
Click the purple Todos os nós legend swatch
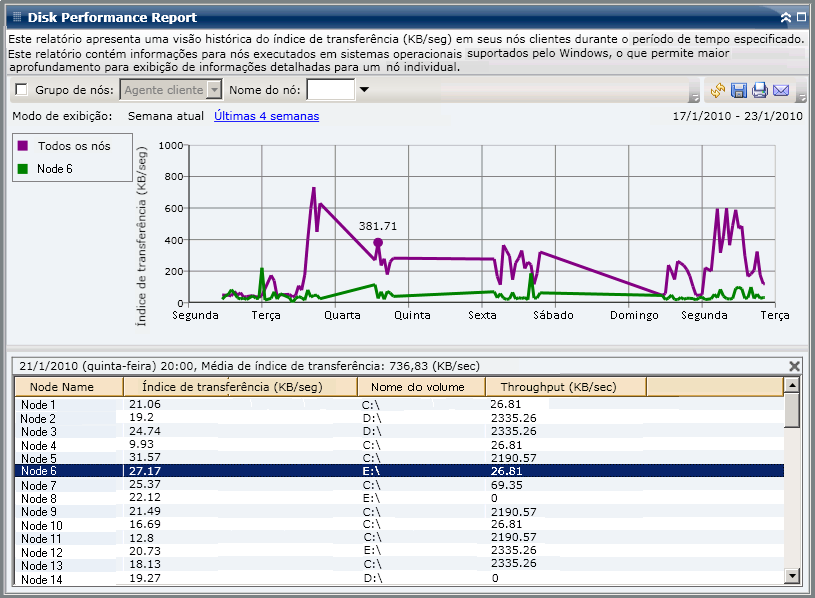pyautogui.click(x=23, y=146)
